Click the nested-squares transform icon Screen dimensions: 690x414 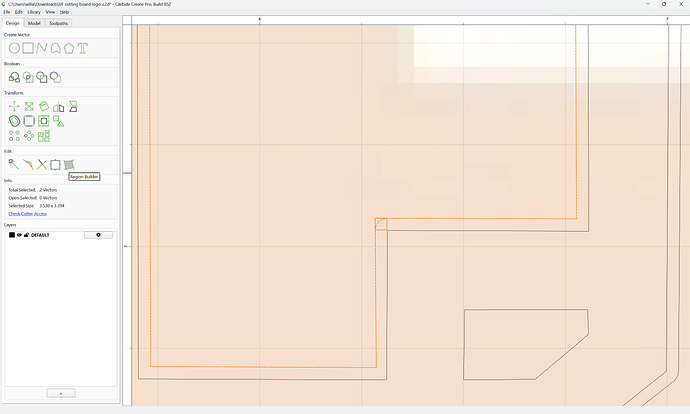click(x=44, y=121)
